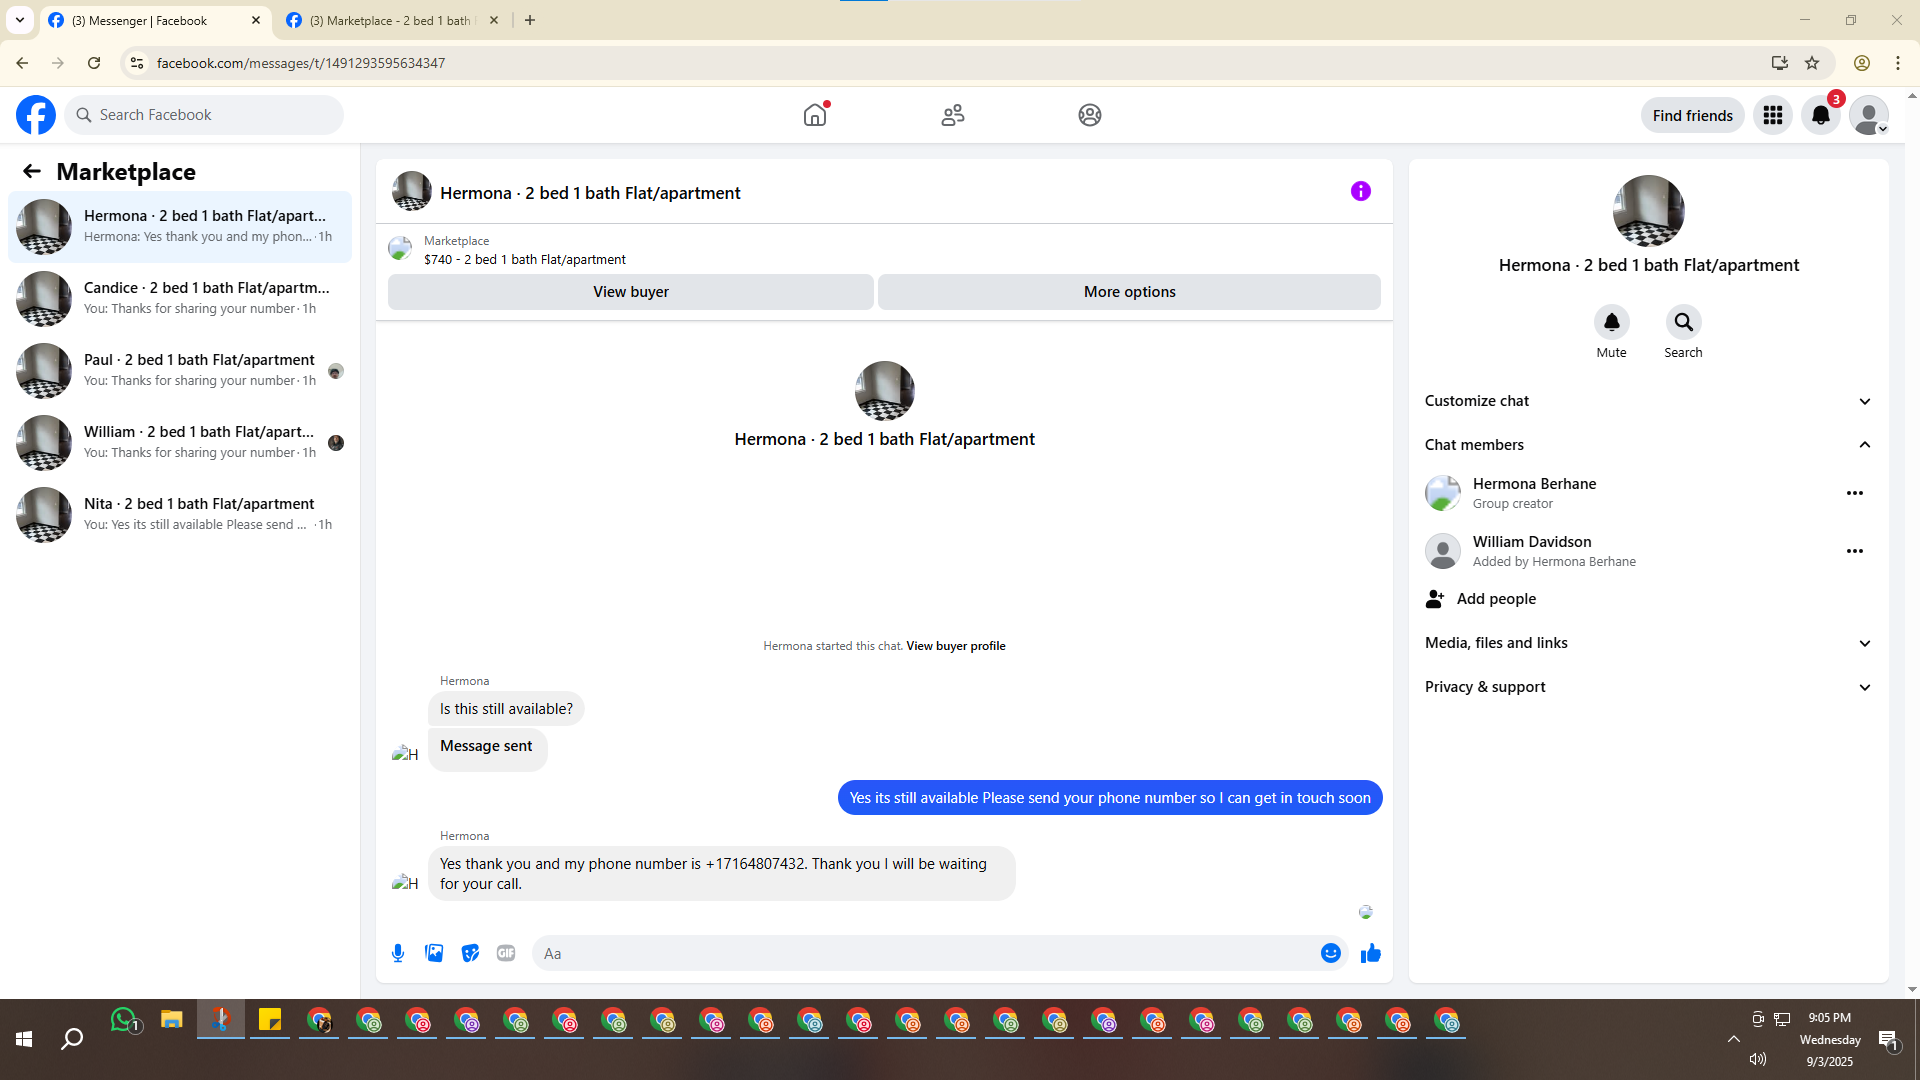Open the Groups icon in top navigation

pos(1090,115)
